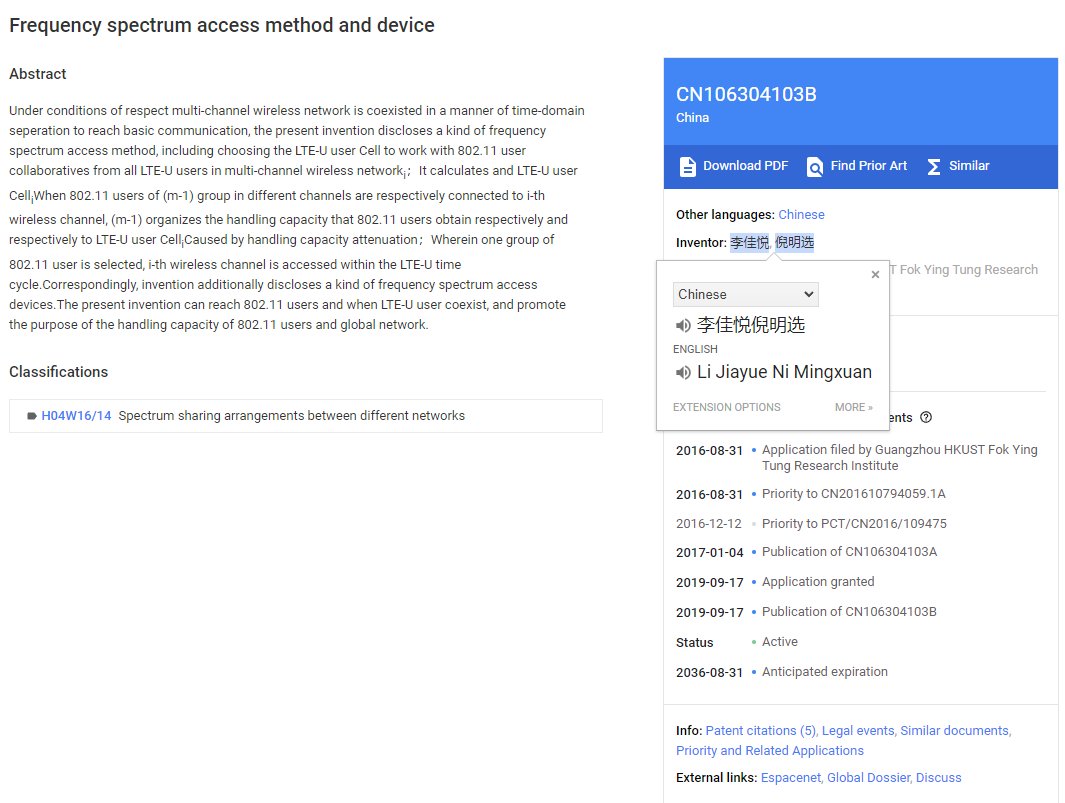Click inventor name 李佳悦
Image resolution: width=1065 pixels, height=803 pixels.
pyautogui.click(x=750, y=243)
